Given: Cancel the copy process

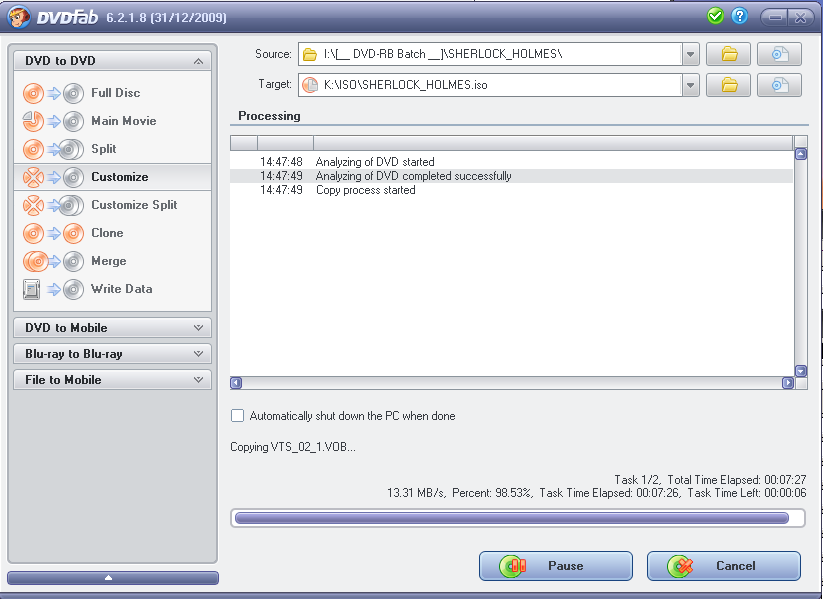Looking at the screenshot, I should [724, 566].
